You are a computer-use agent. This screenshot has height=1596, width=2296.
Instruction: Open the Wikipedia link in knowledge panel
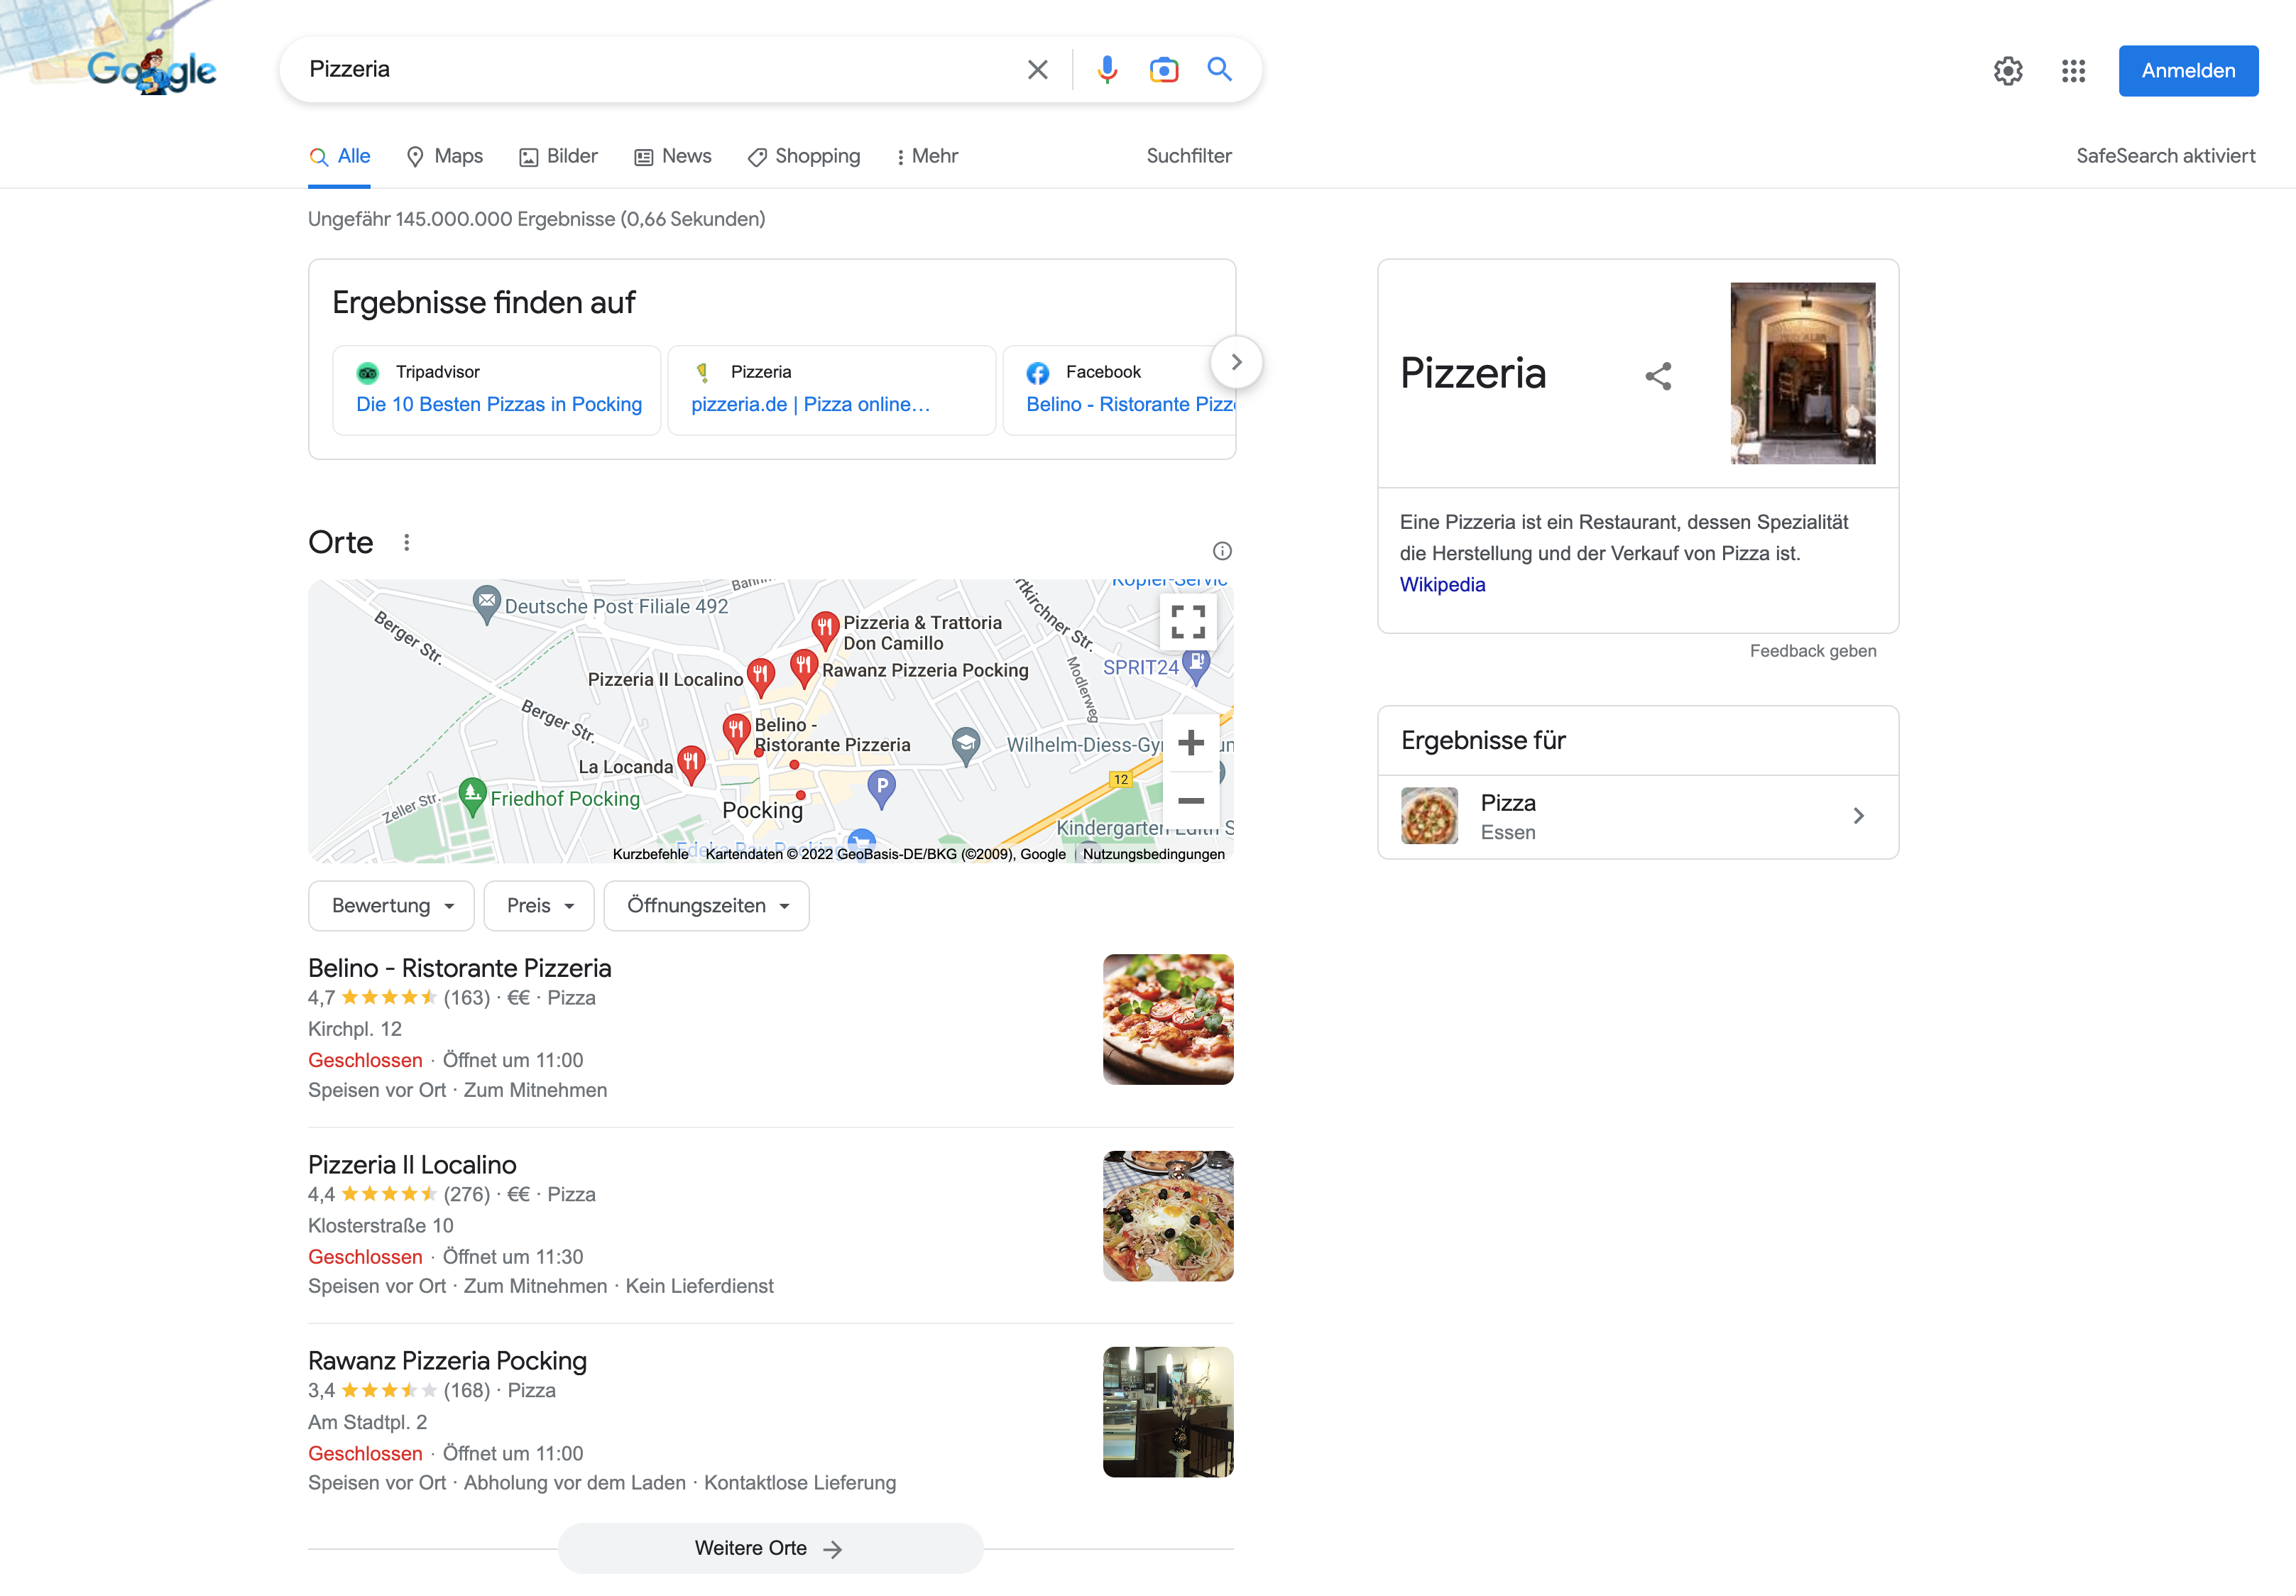pos(1442,585)
